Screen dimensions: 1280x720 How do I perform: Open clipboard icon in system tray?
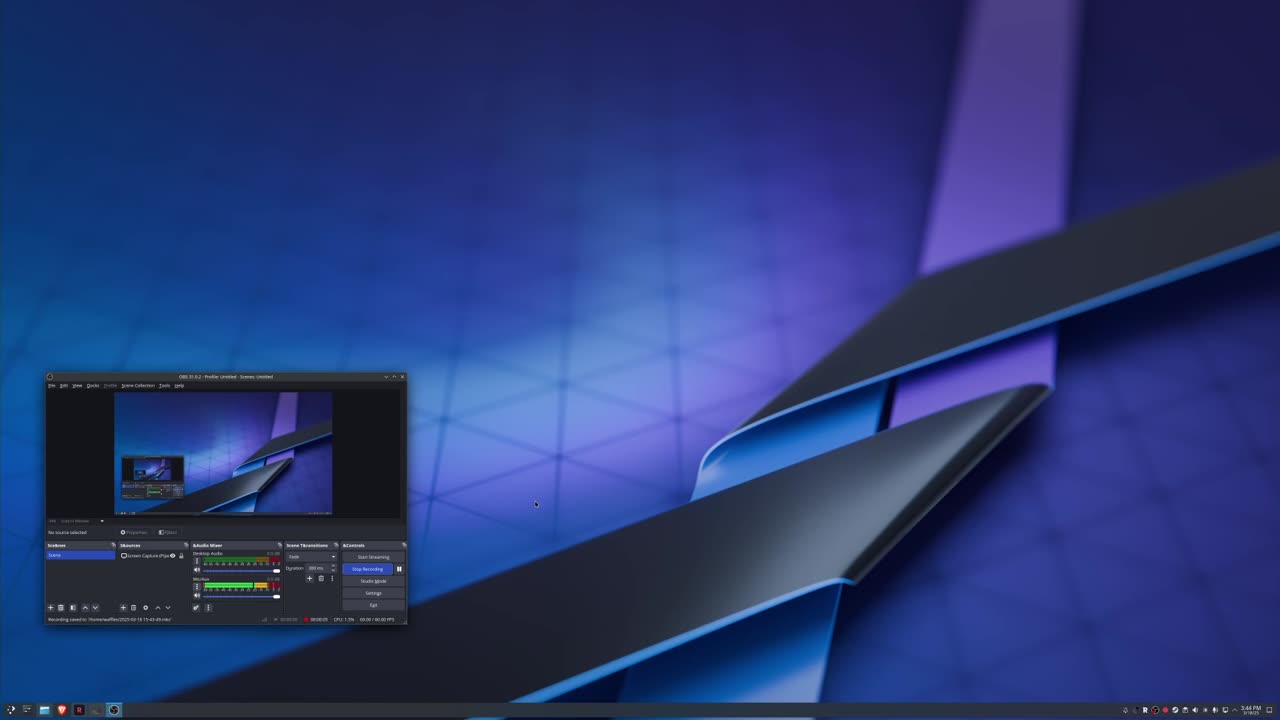pyautogui.click(x=1185, y=710)
